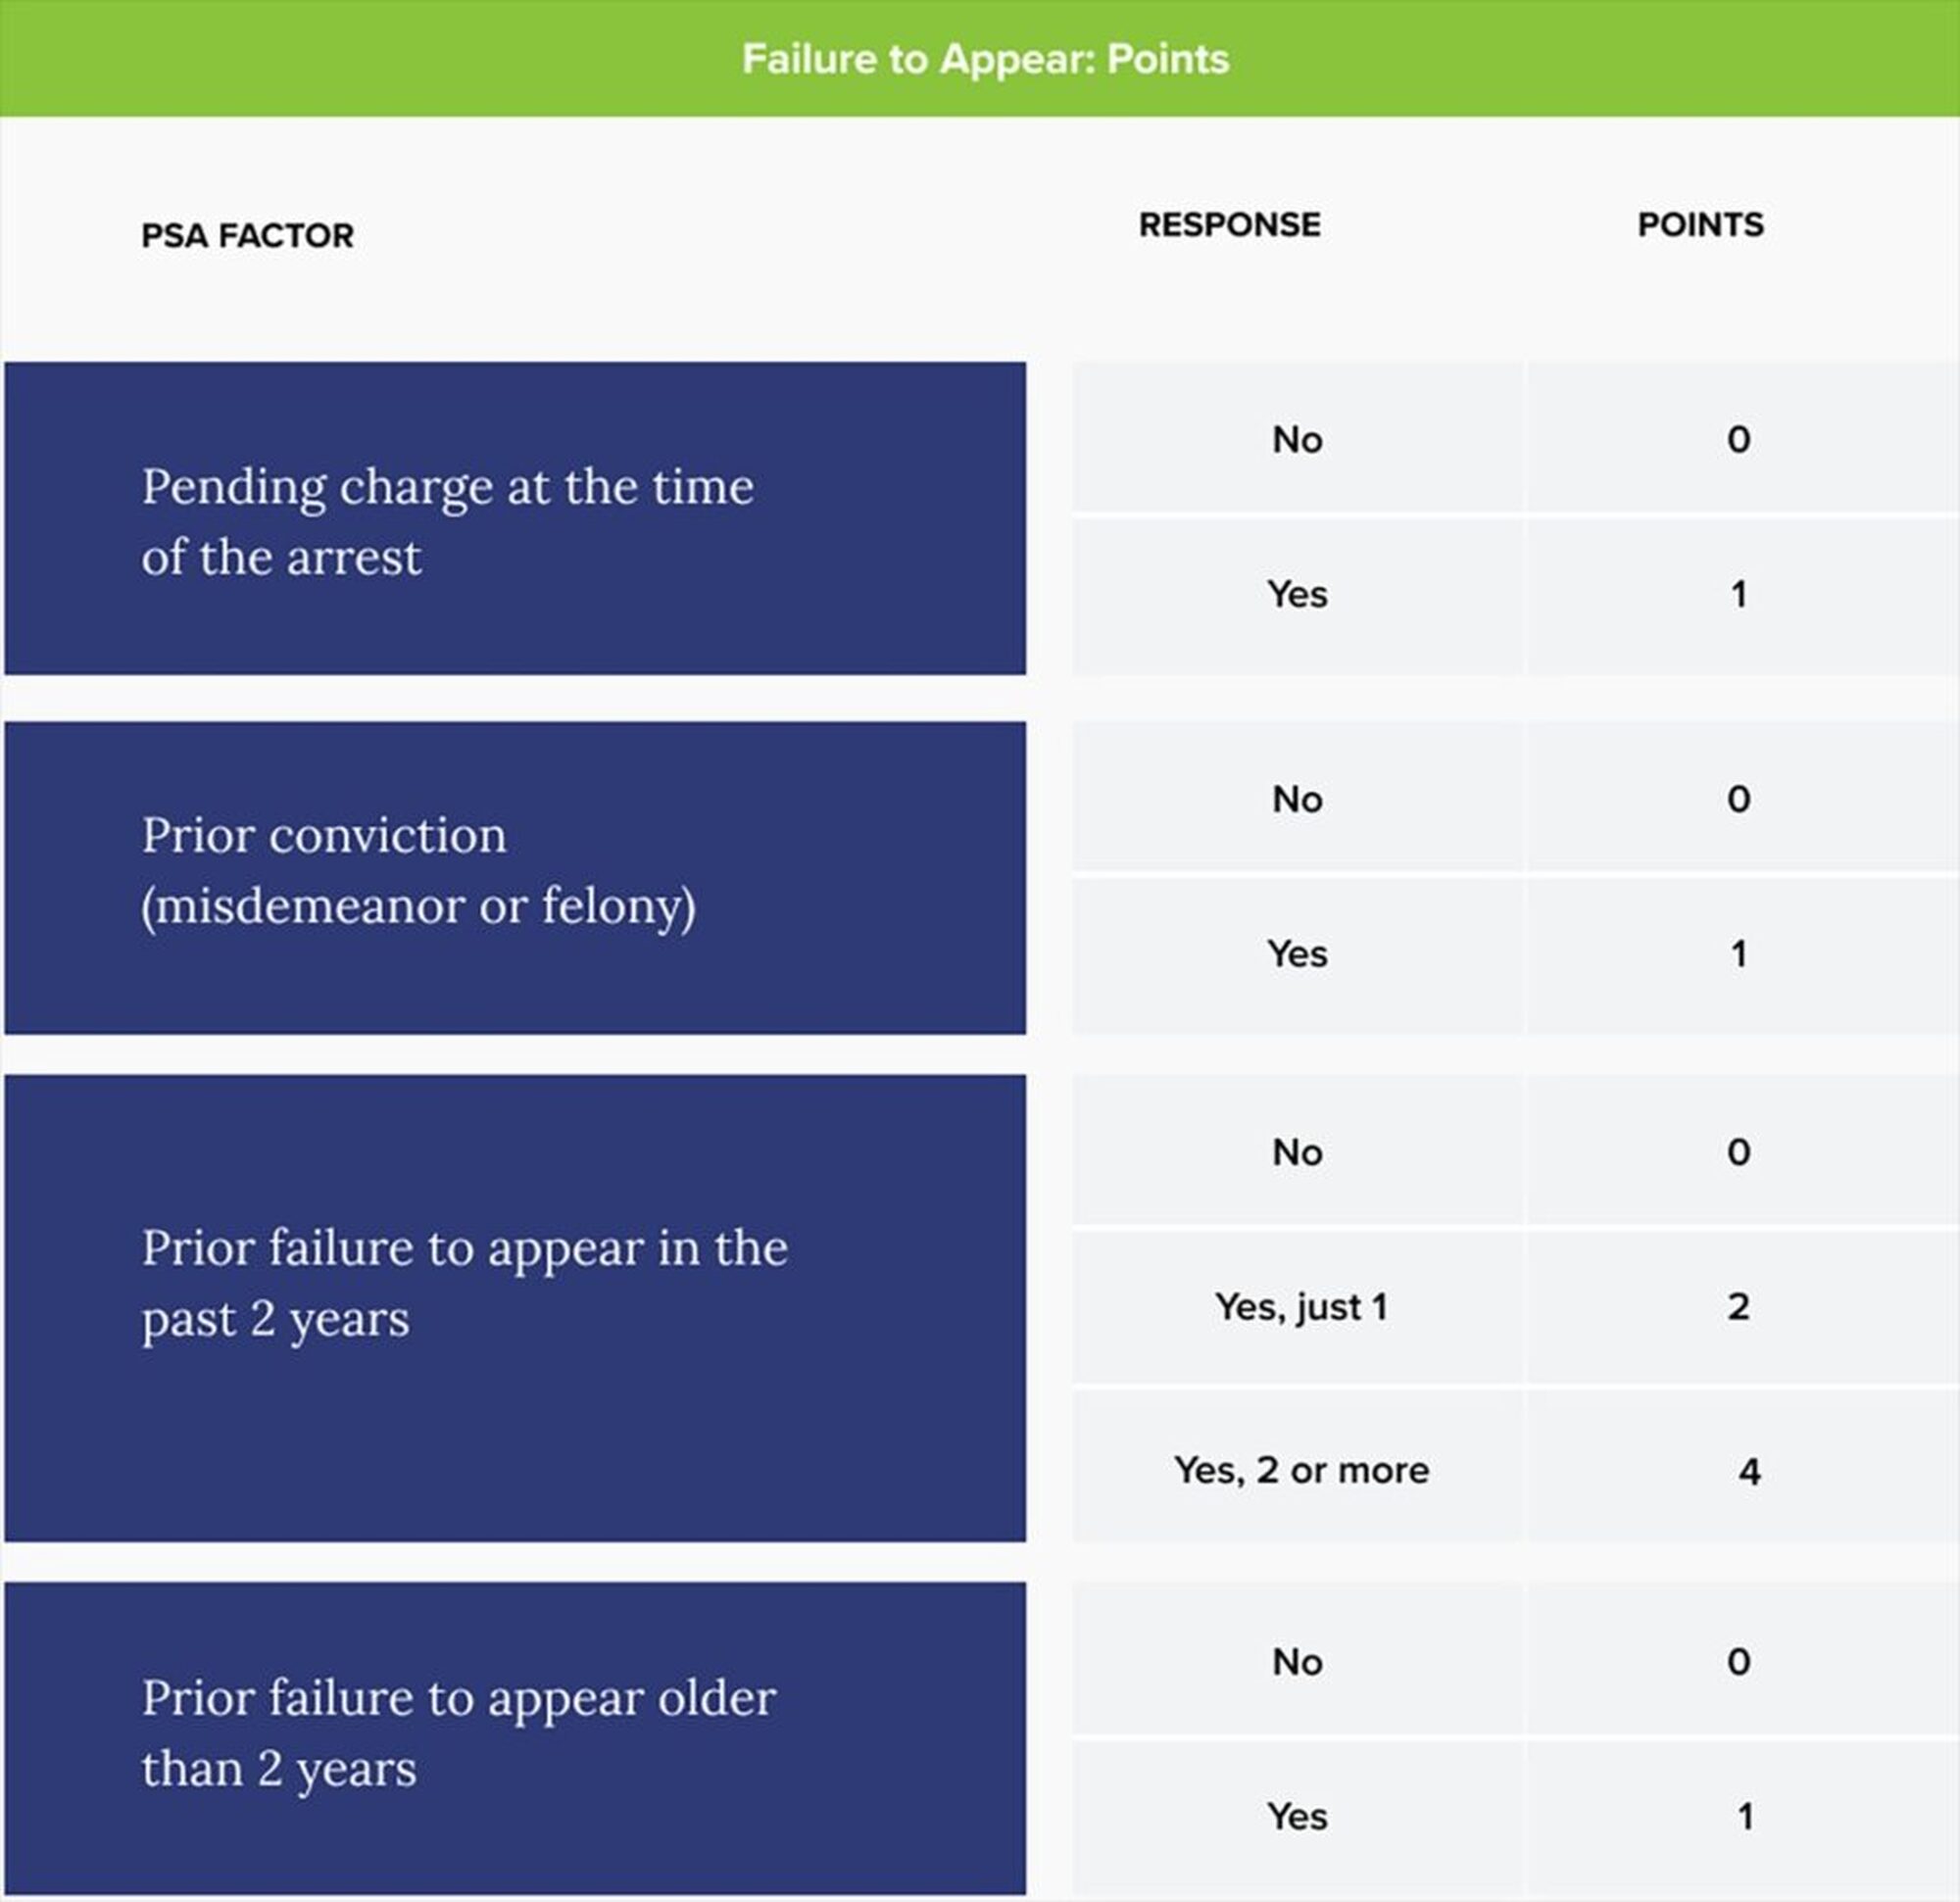The image size is (1960, 1902).
Task: Click the 'Failure to Appear: Points' green header
Action: click(985, 59)
